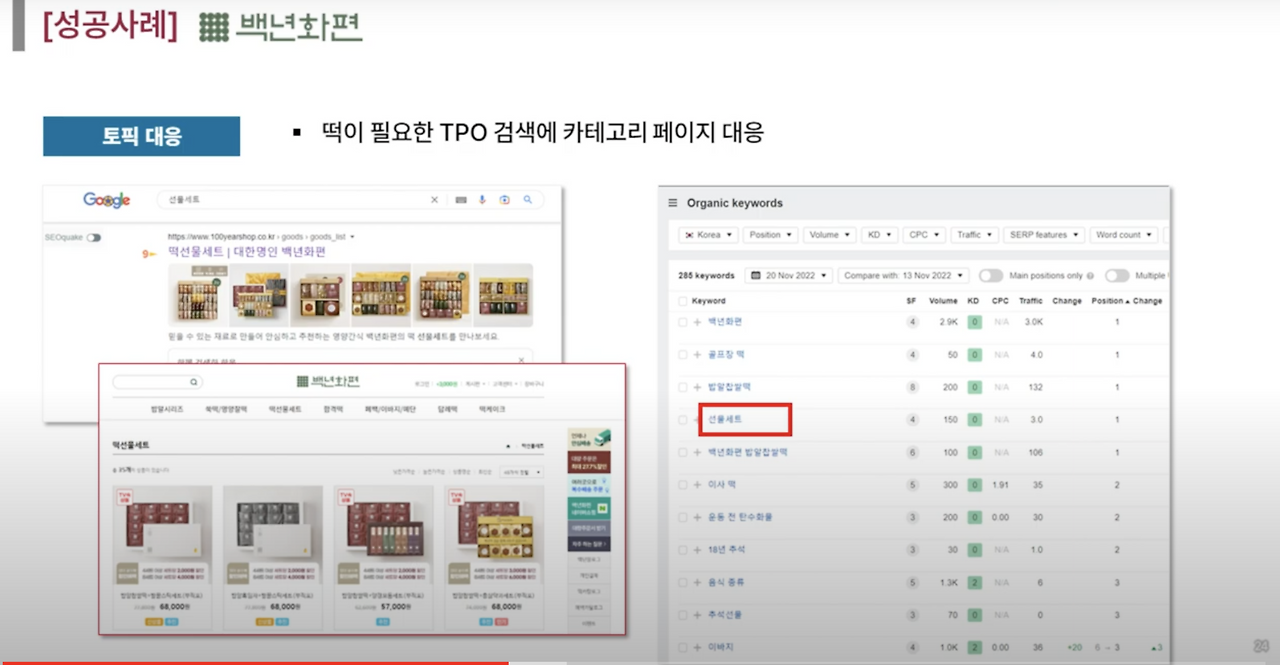
Task: Expand the plus icon beside 추석선물
Action: click(x=697, y=615)
